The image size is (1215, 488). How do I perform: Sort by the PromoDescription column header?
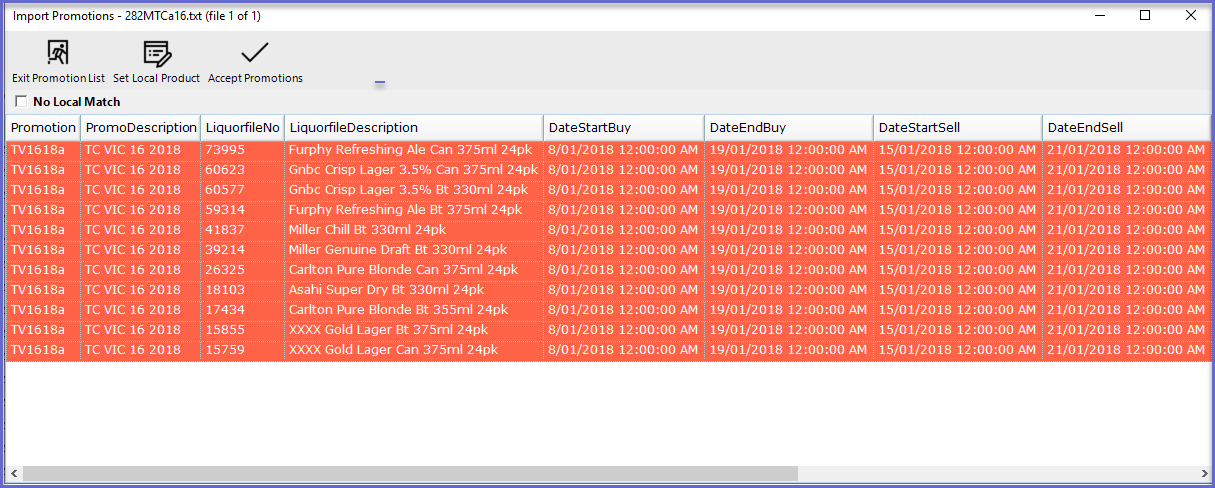coord(141,128)
